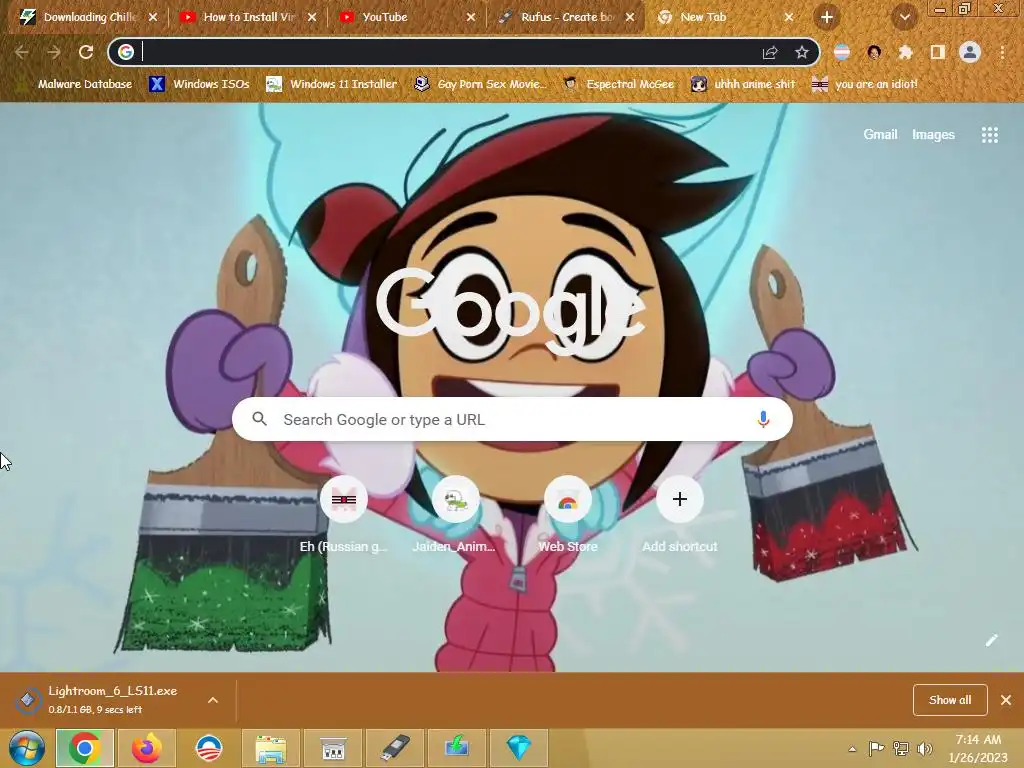
Task: Open network status tray icon
Action: [901, 748]
